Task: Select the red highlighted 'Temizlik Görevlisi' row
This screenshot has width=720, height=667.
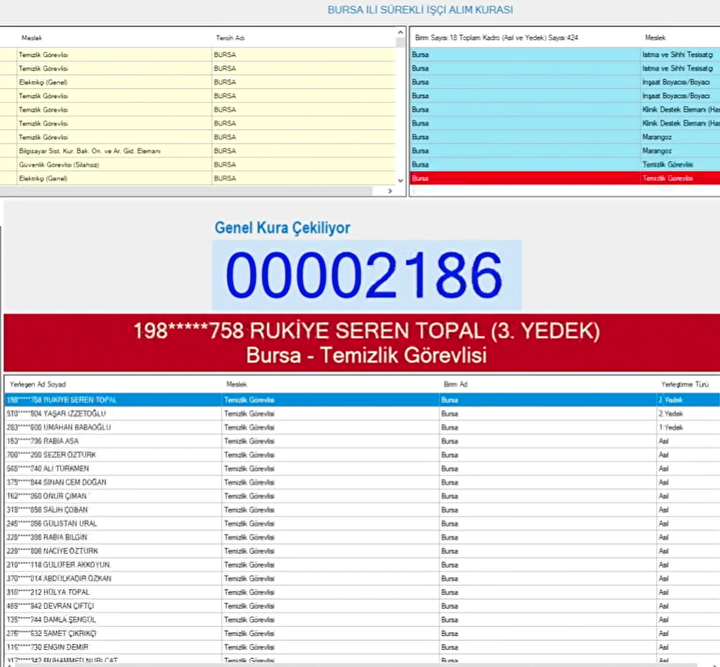Action: 565,179
